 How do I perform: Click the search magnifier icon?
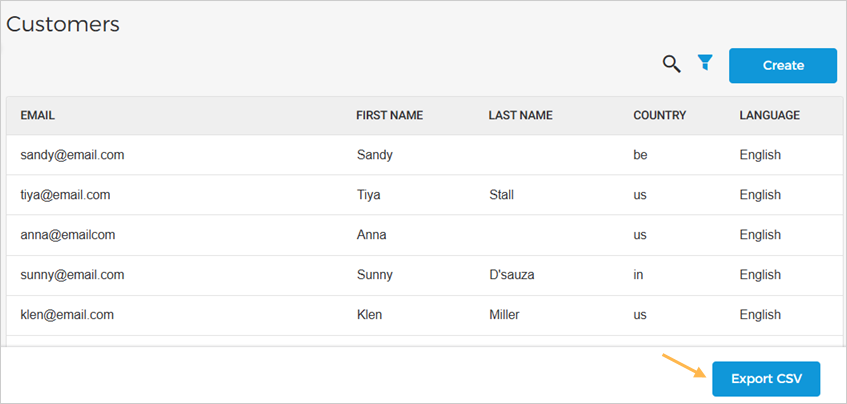[672, 65]
